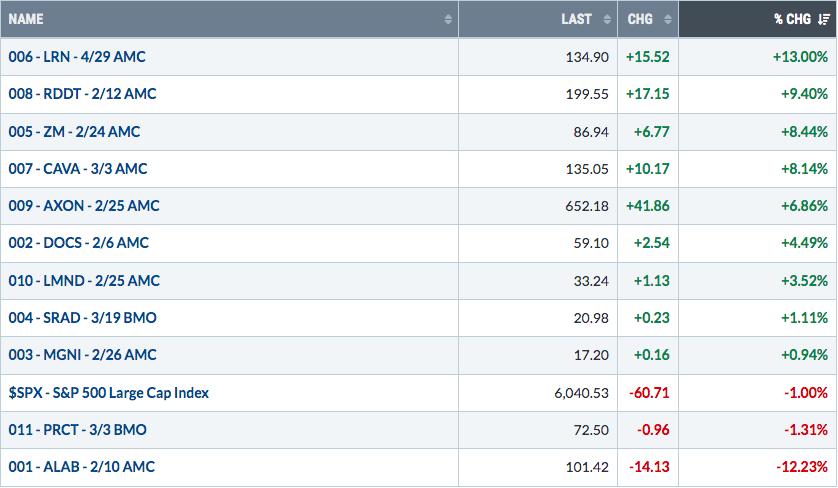838x488 pixels.
Task: Toggle the % CHG descending sort icon
Action: tap(824, 19)
